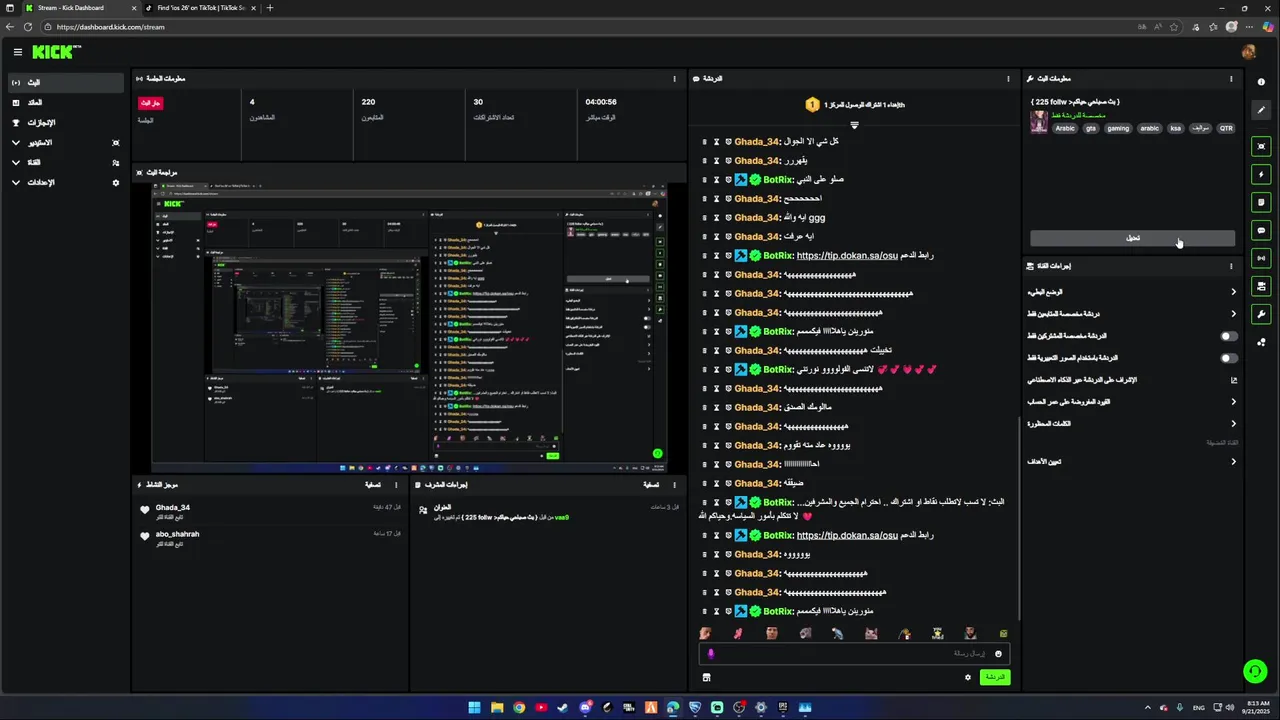
Task: Expand the followers-only chat row
Action: tap(1132, 314)
